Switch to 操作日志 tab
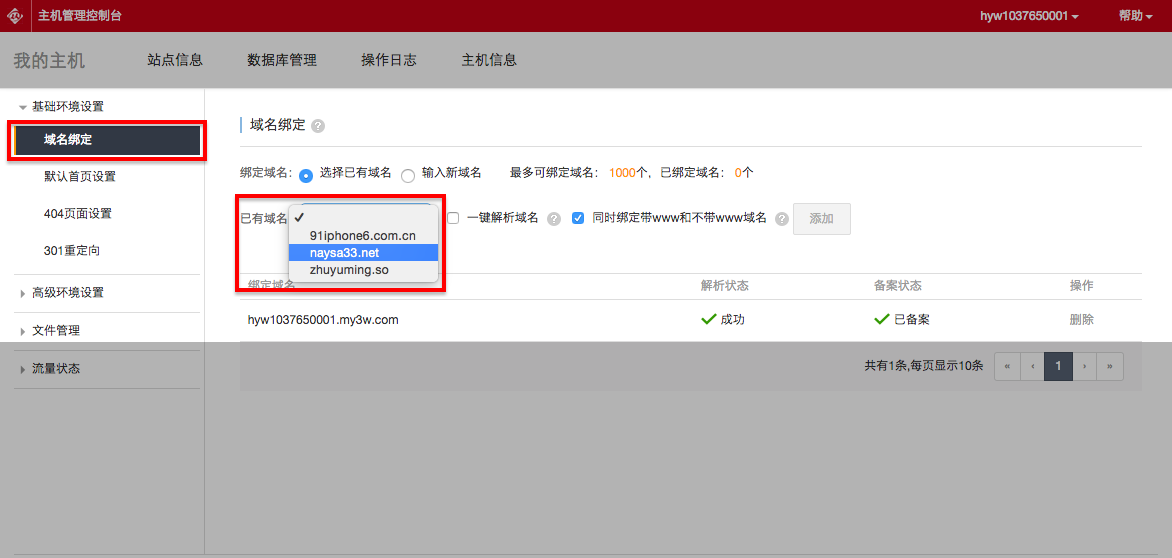Screen dimensions: 1172x558 tap(389, 60)
